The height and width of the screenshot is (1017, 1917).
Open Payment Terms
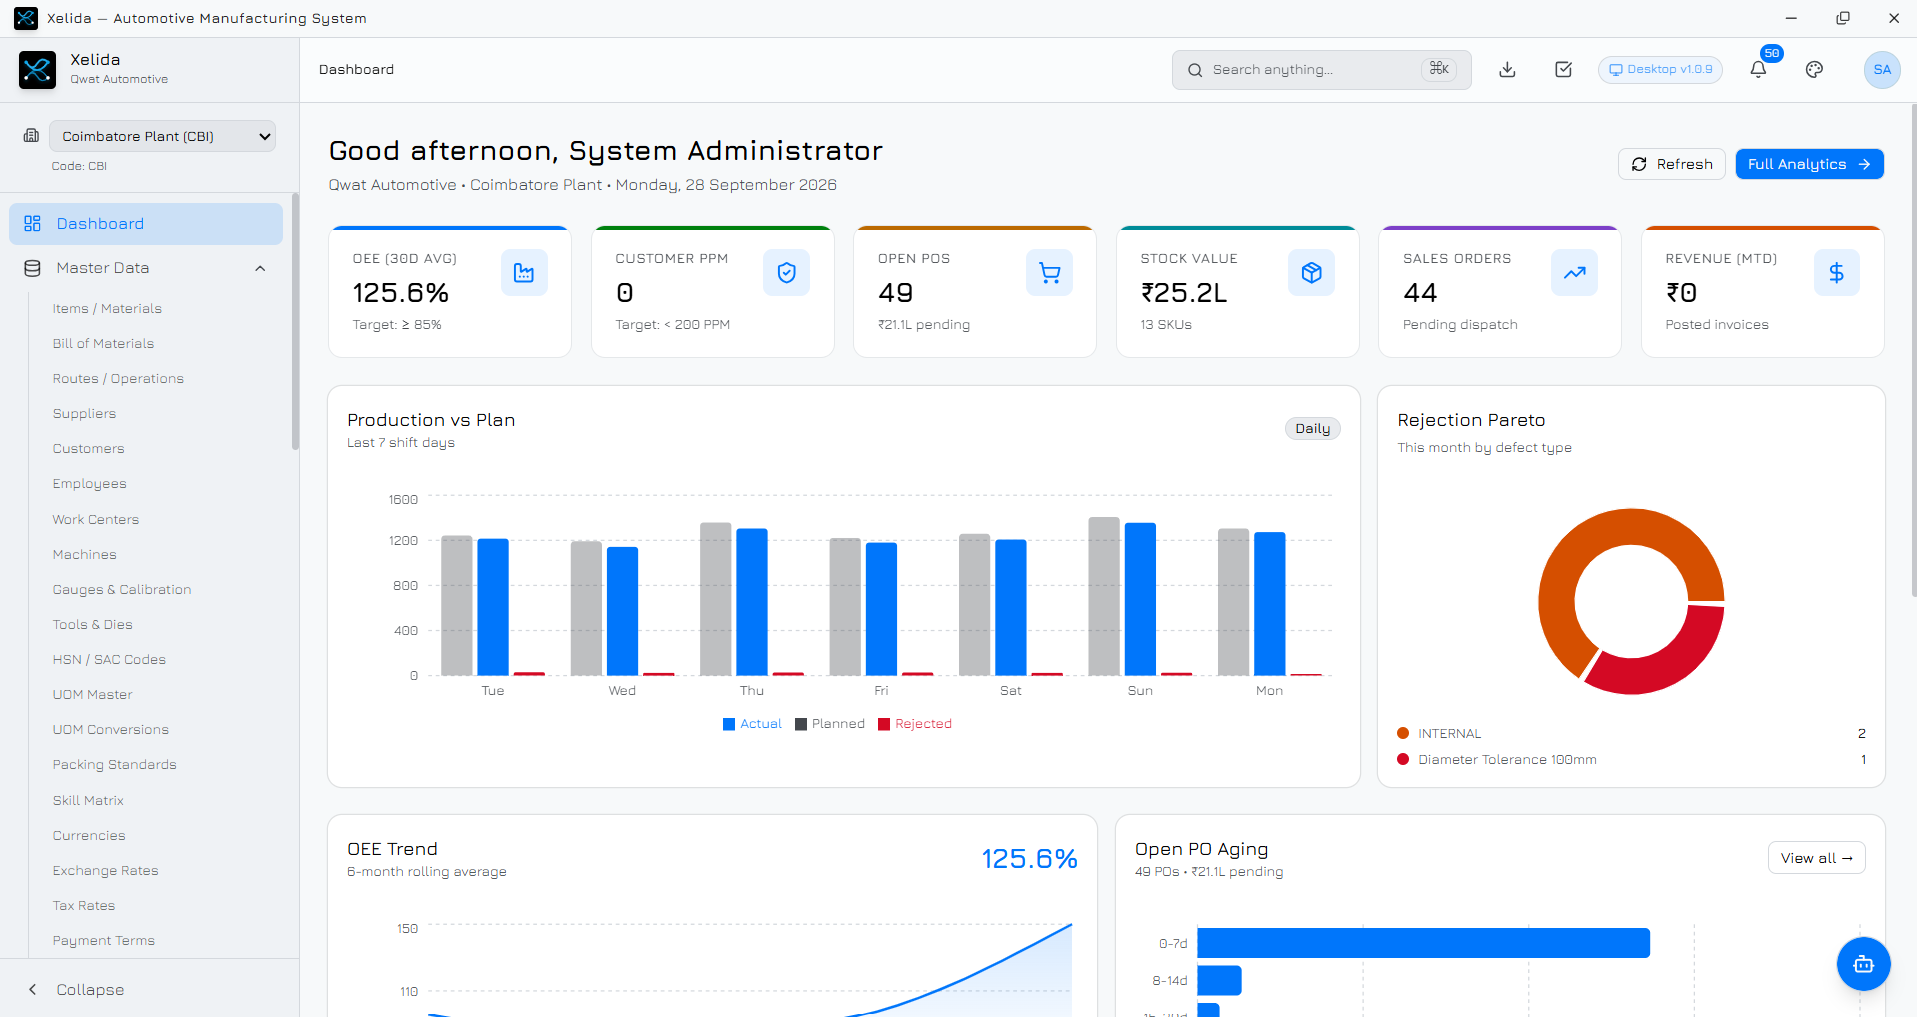103,941
